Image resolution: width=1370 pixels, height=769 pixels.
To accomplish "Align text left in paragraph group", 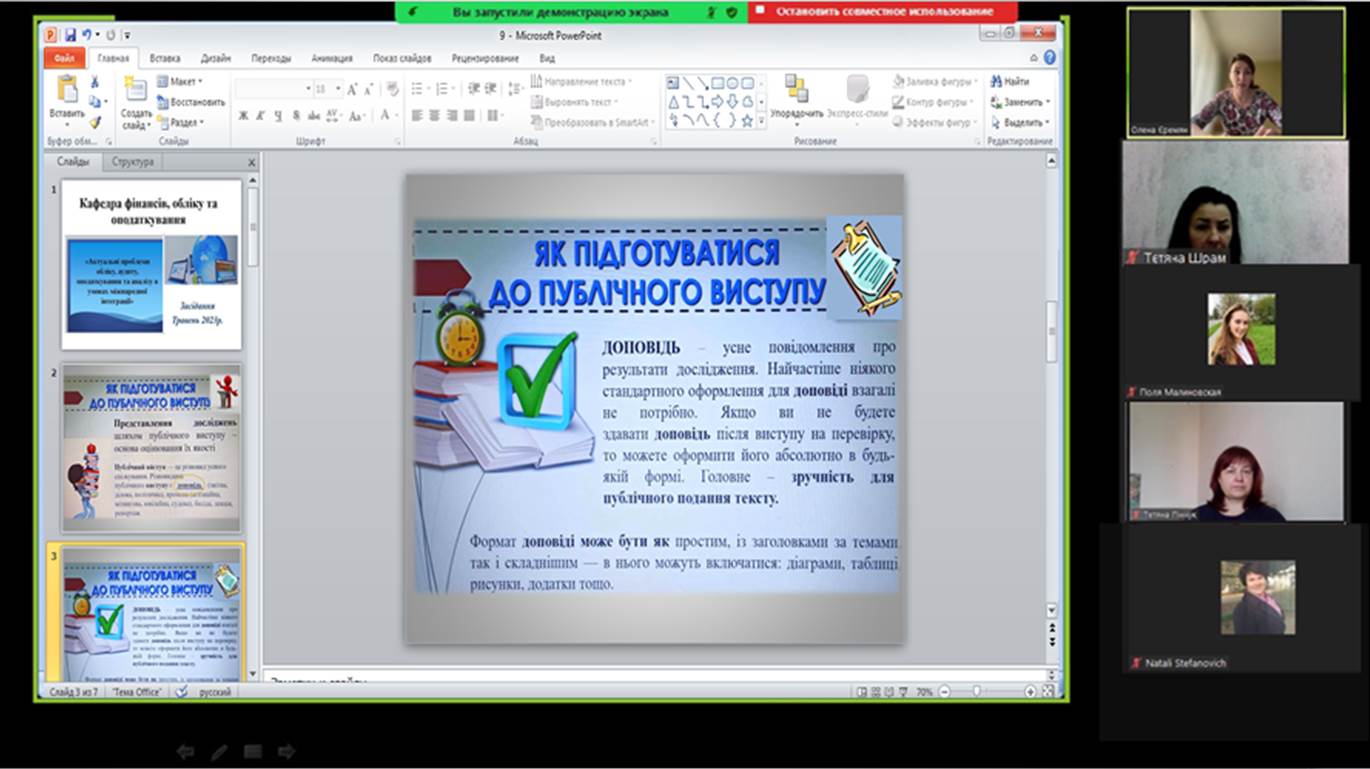I will (x=417, y=116).
